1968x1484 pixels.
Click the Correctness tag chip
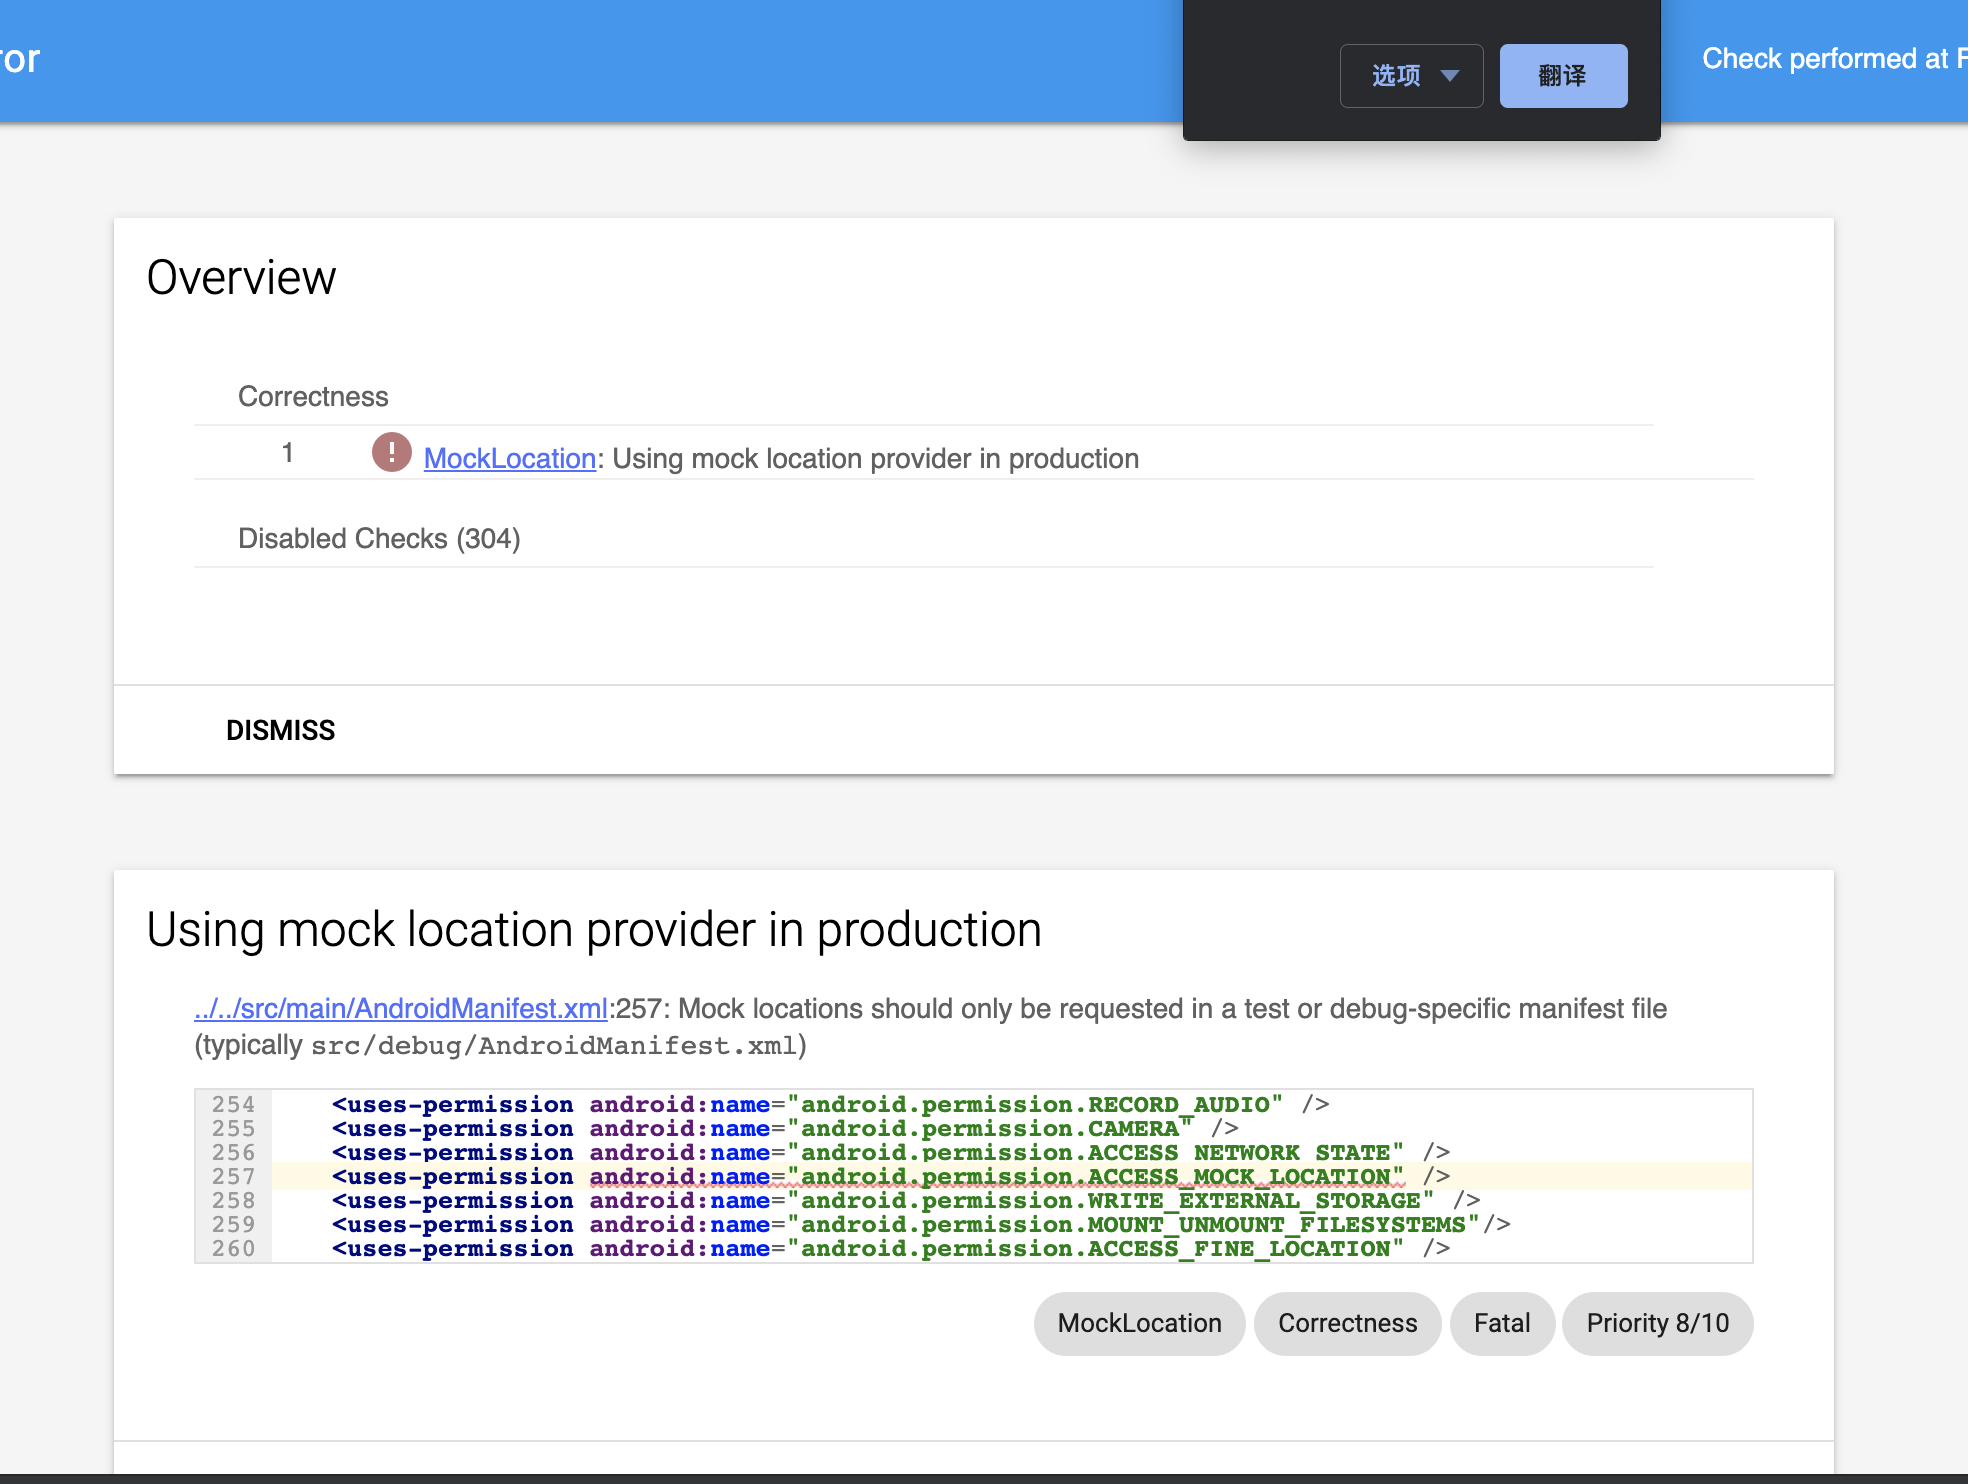1347,1323
